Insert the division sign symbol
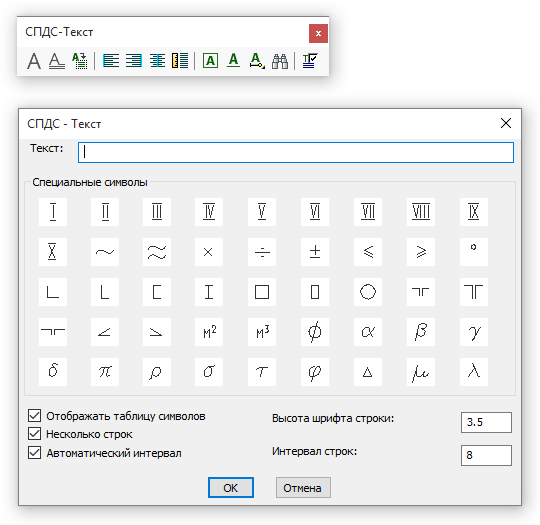 (x=262, y=252)
